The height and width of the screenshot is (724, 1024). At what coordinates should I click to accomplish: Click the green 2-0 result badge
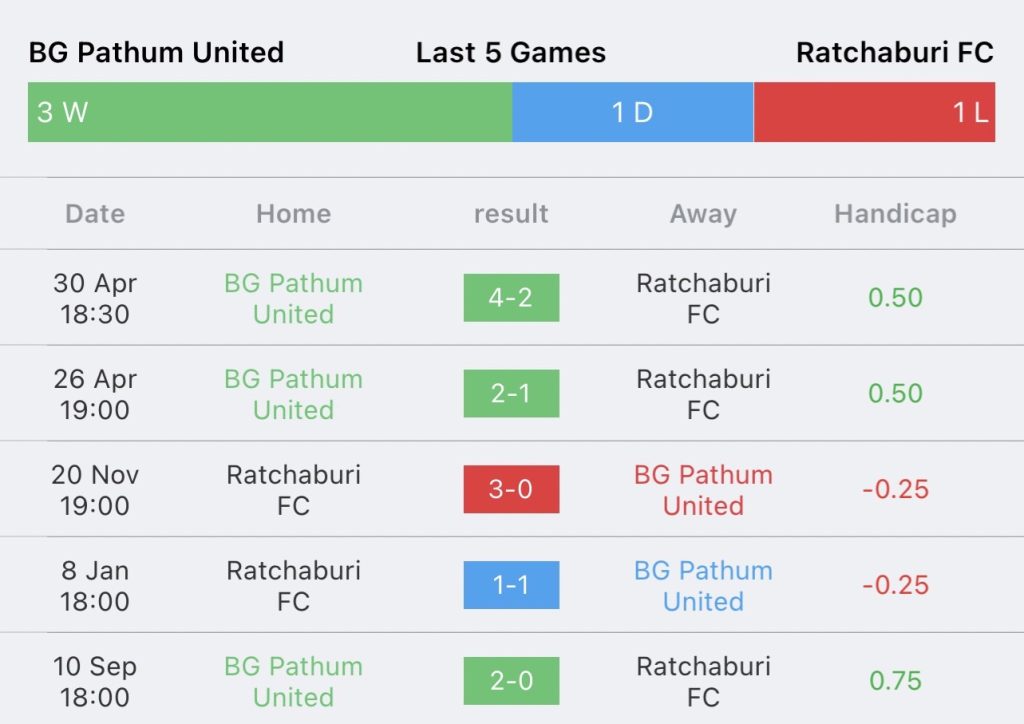pyautogui.click(x=511, y=681)
